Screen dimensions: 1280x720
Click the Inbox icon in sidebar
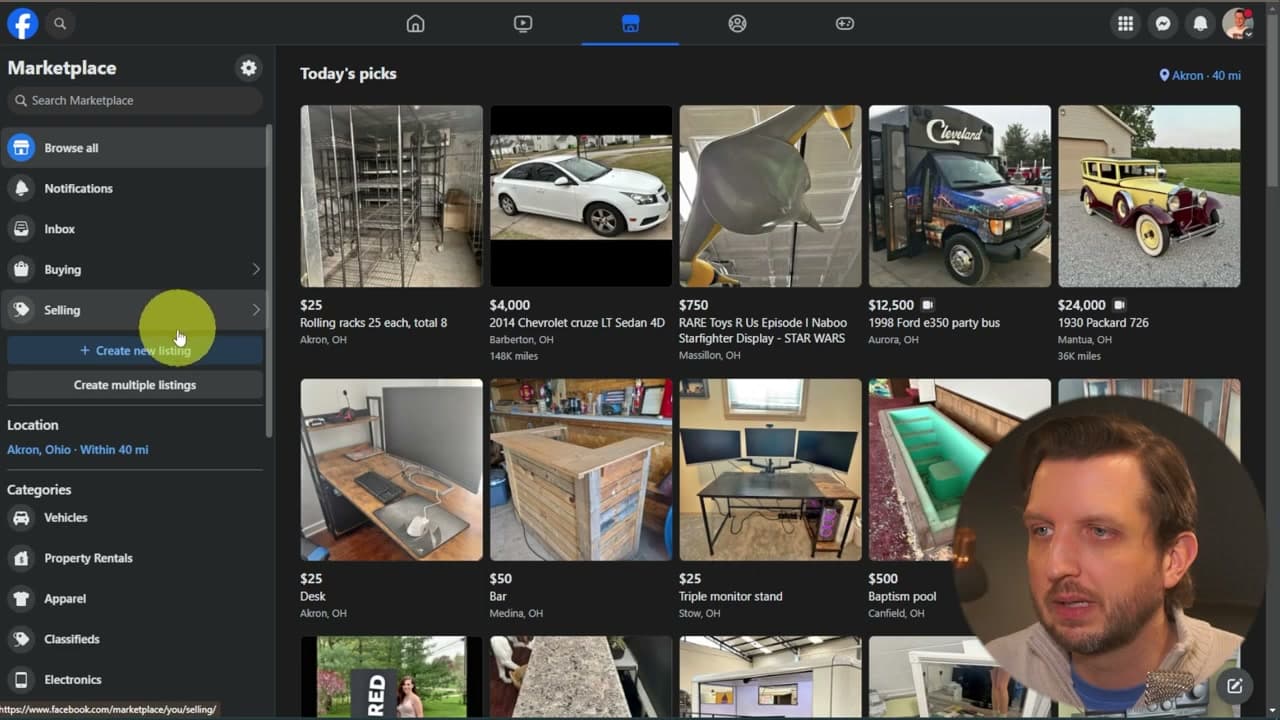(x=21, y=229)
